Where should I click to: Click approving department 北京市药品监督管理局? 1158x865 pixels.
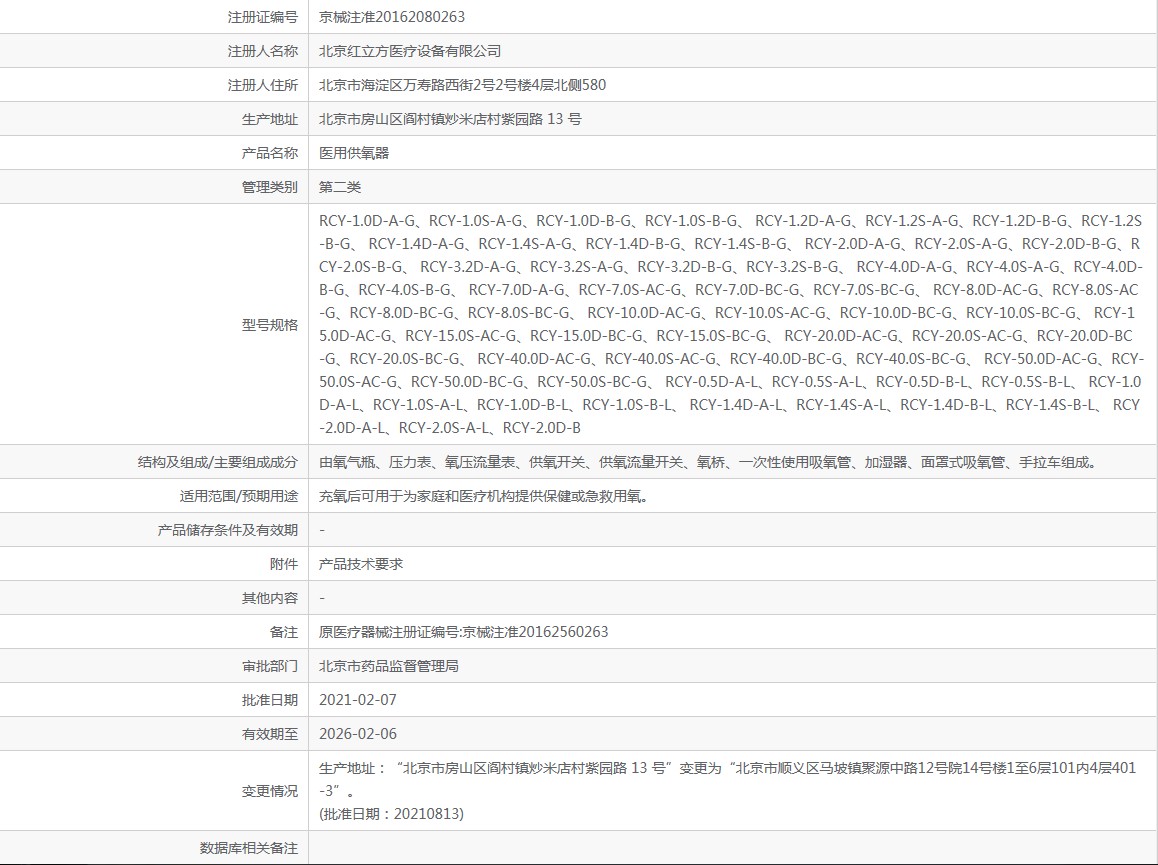tap(388, 666)
